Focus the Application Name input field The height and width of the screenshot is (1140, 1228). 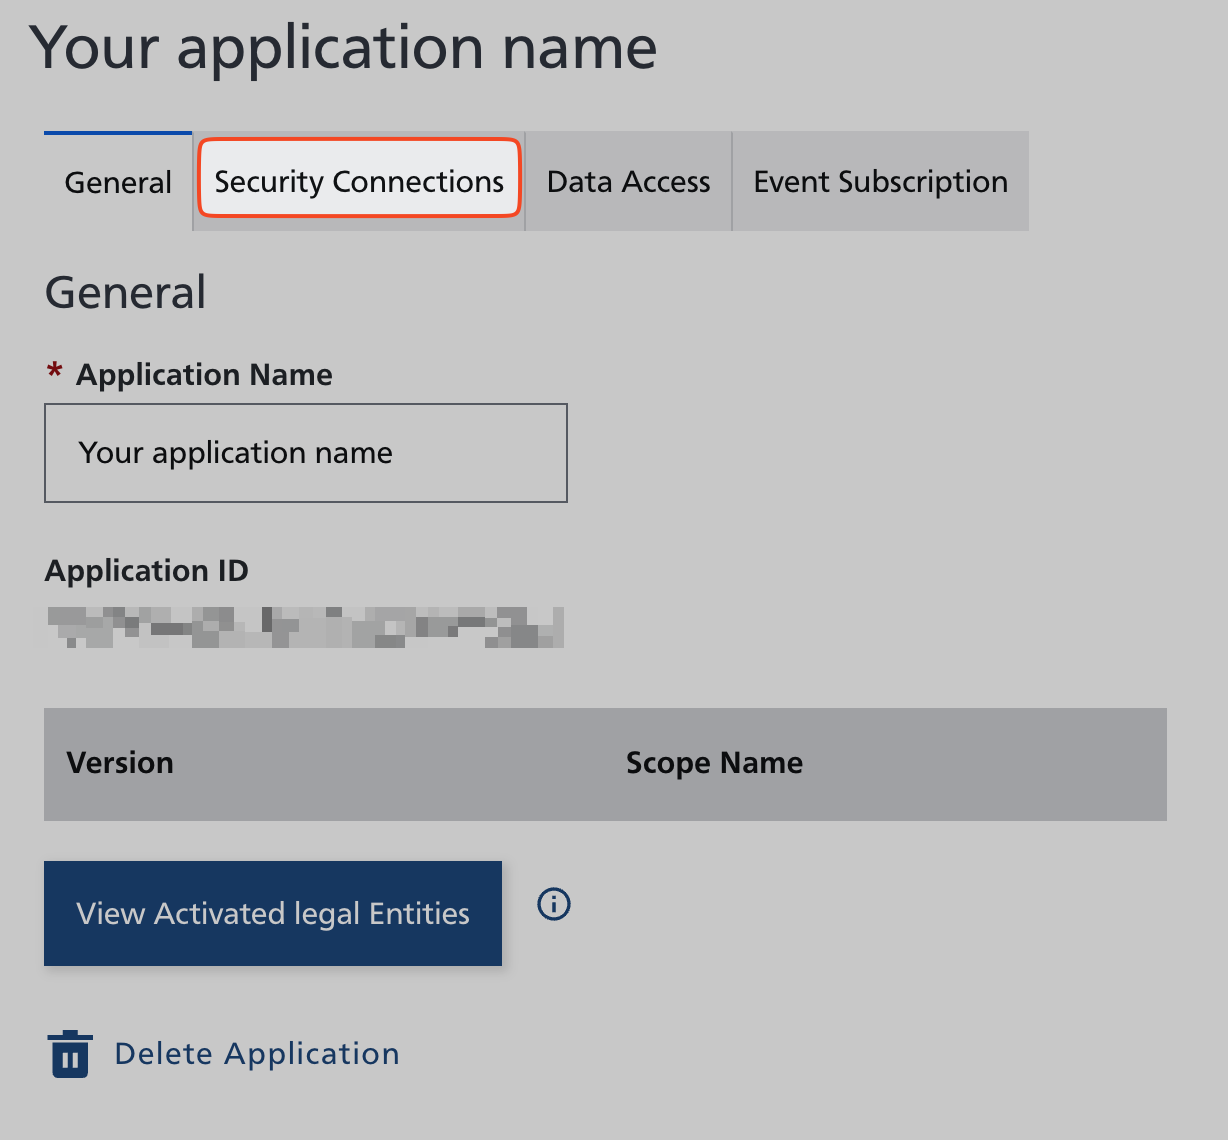point(305,453)
